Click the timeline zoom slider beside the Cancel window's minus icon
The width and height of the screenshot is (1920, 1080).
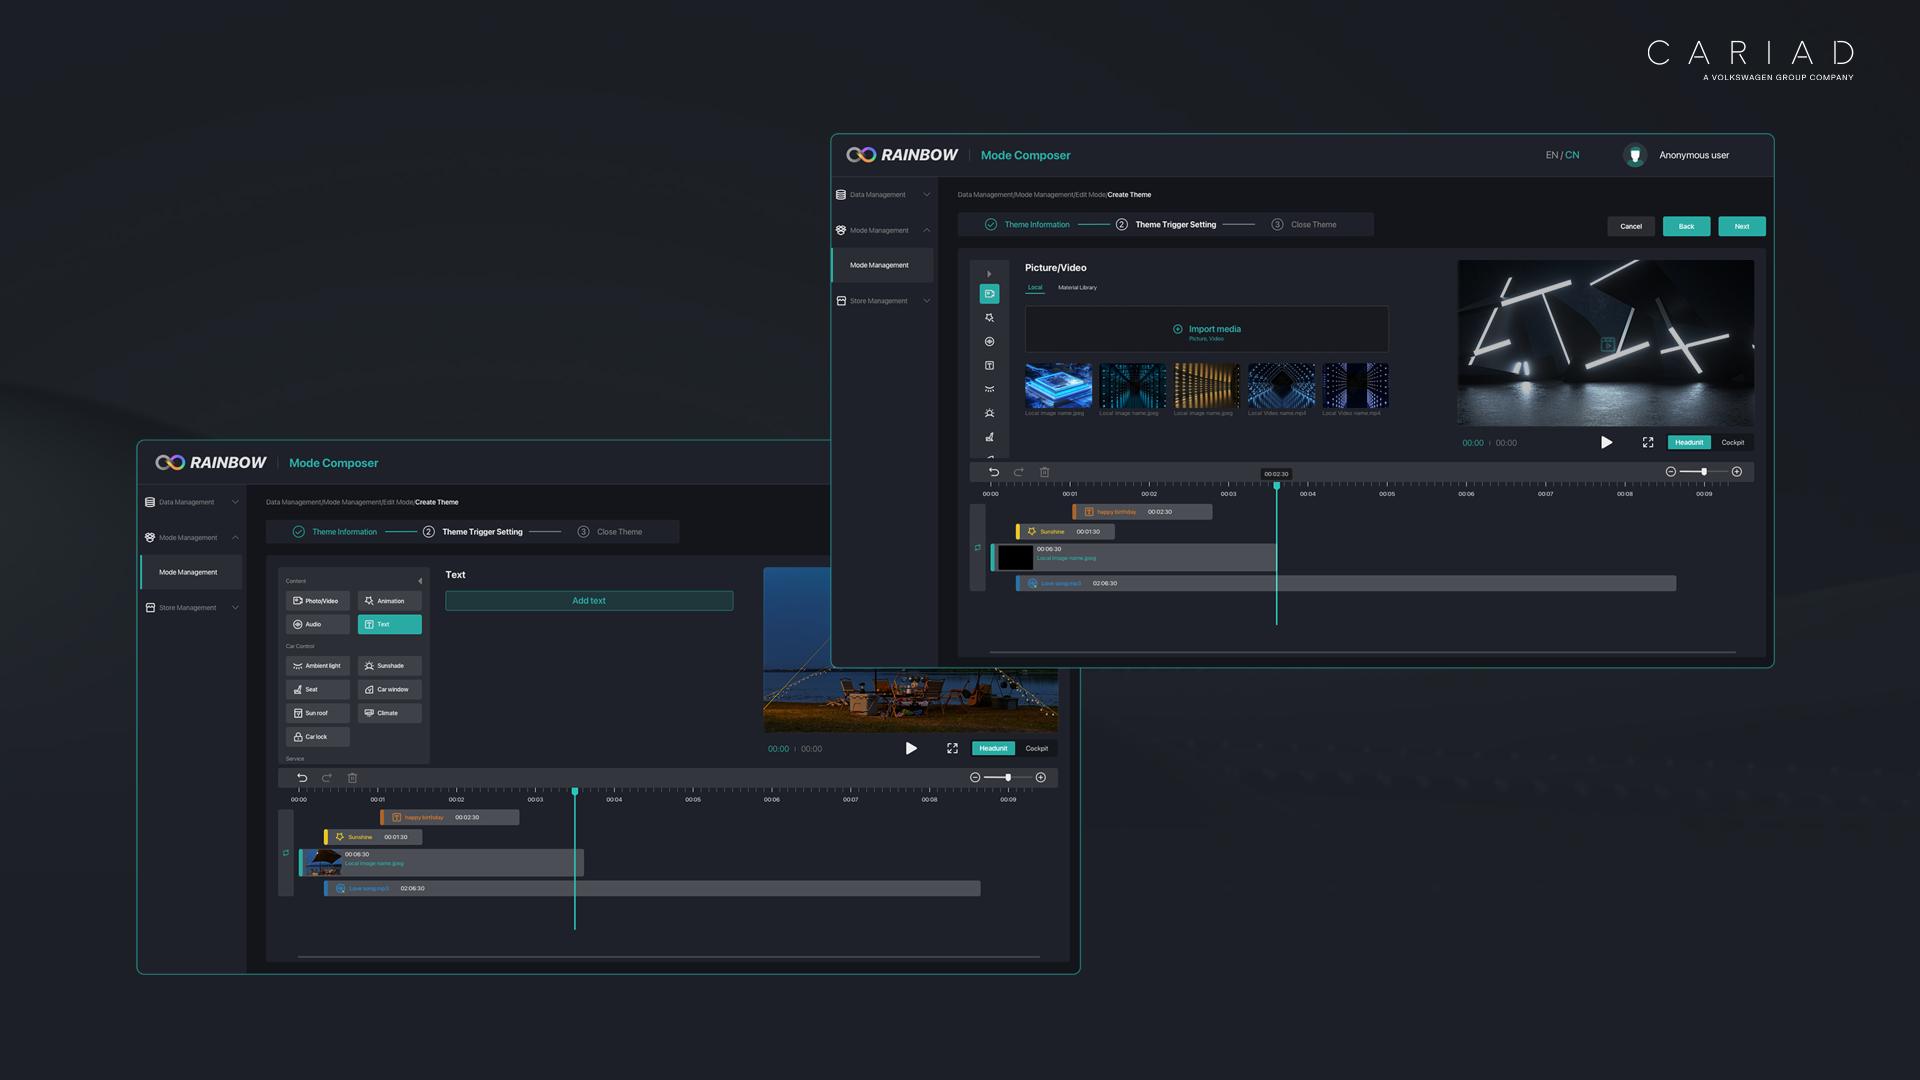click(1703, 472)
